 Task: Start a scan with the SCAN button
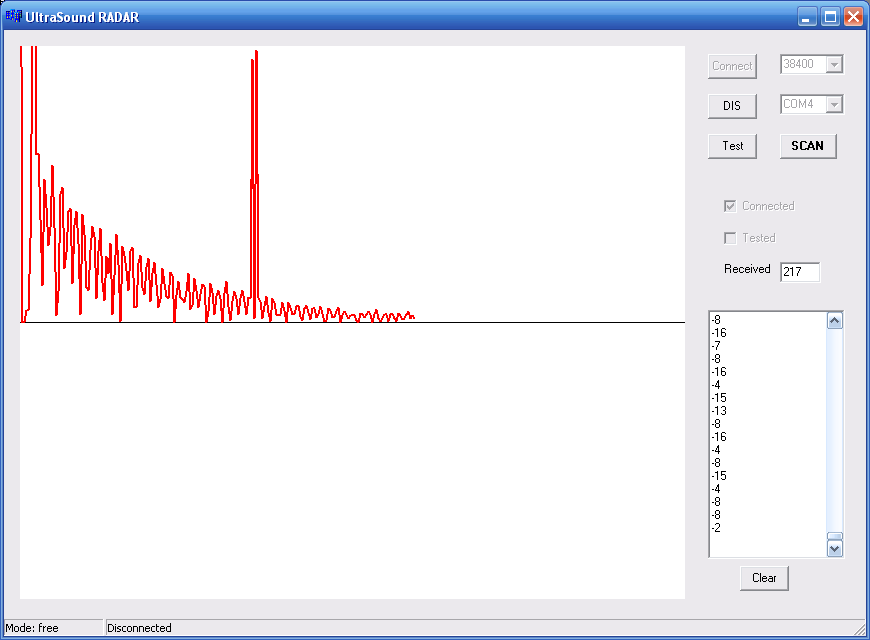pos(807,146)
